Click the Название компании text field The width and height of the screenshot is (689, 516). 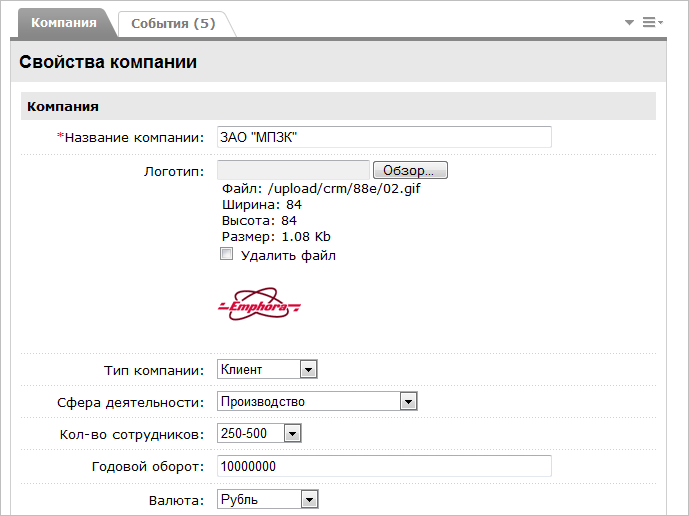click(x=384, y=137)
